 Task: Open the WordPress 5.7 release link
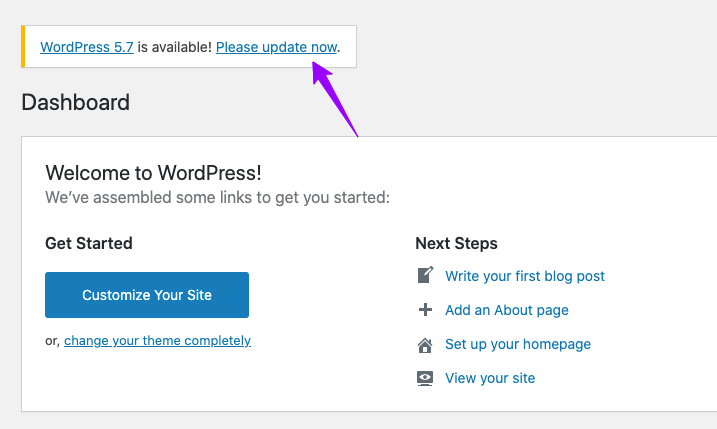pyautogui.click(x=87, y=47)
